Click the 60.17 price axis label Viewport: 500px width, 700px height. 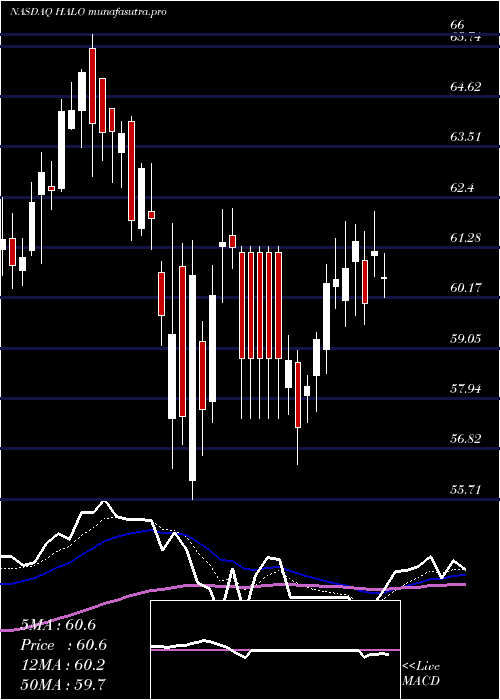pos(466,288)
